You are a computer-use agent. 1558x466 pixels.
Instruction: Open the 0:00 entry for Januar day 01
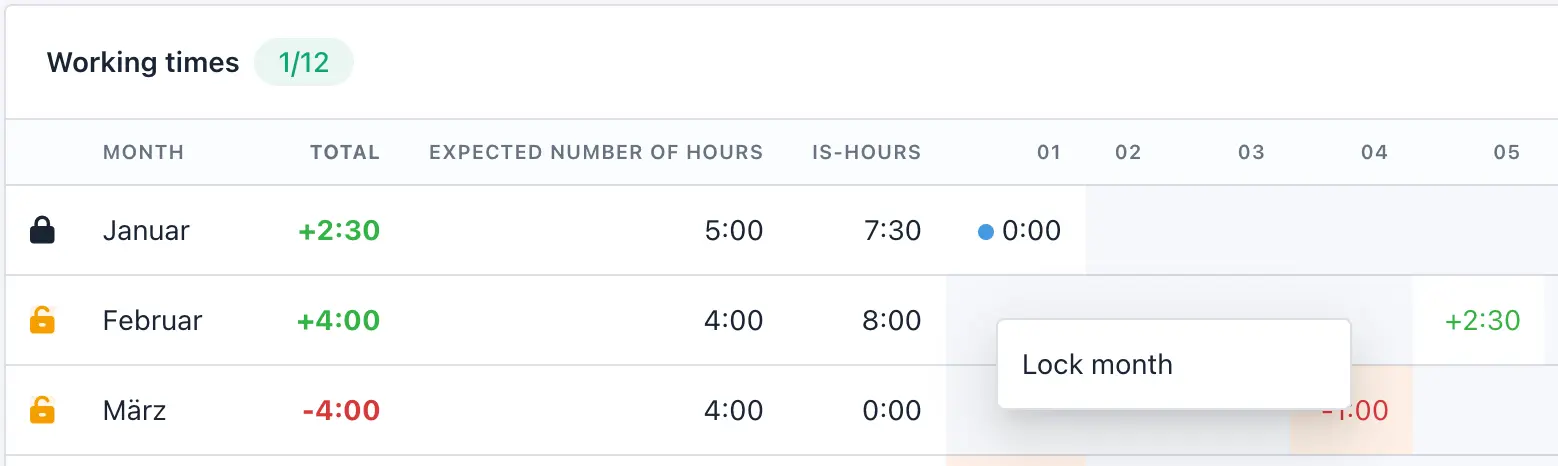(x=1031, y=231)
